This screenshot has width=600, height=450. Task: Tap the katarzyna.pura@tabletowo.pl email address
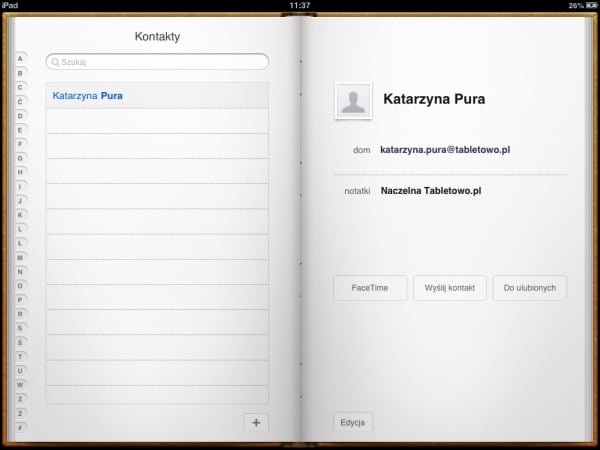click(x=448, y=150)
